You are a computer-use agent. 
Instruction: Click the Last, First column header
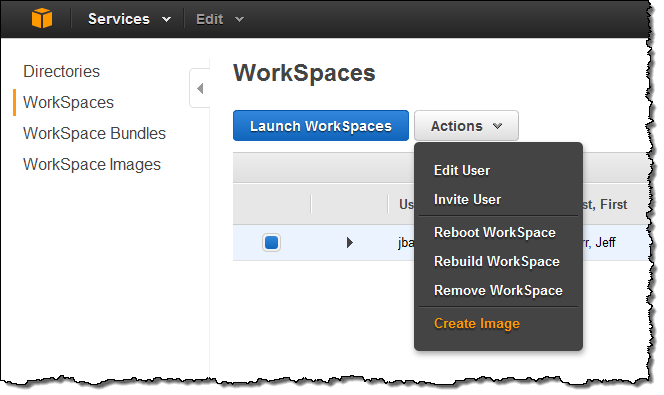point(605,204)
